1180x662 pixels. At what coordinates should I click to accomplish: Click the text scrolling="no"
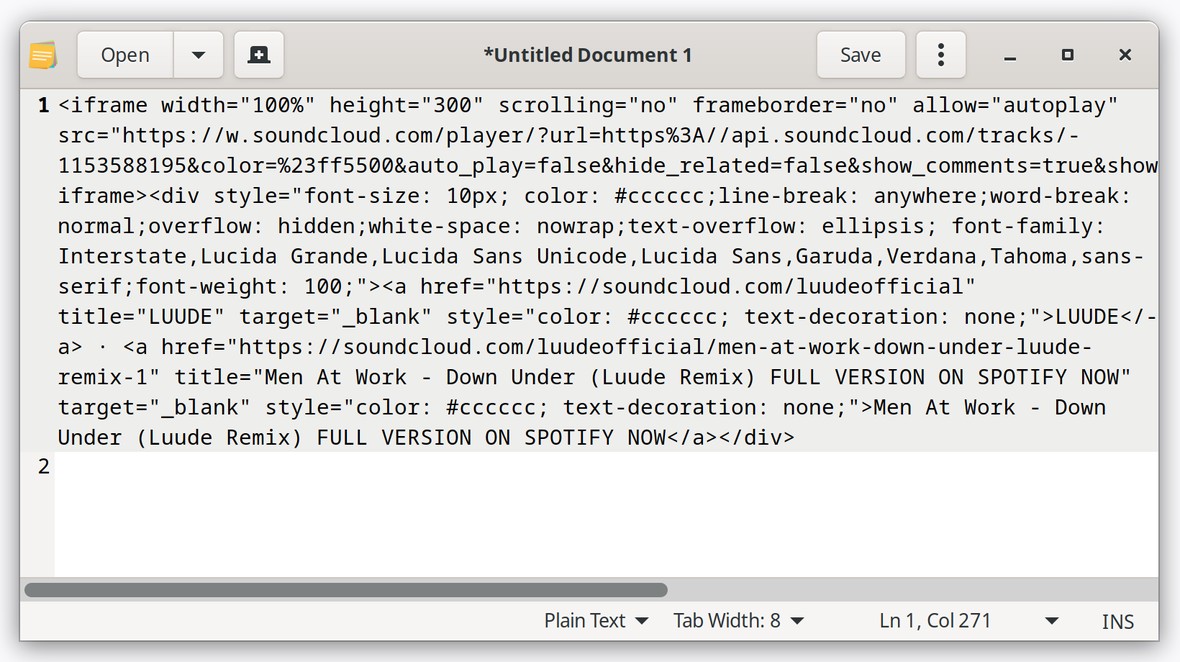[x=588, y=105]
